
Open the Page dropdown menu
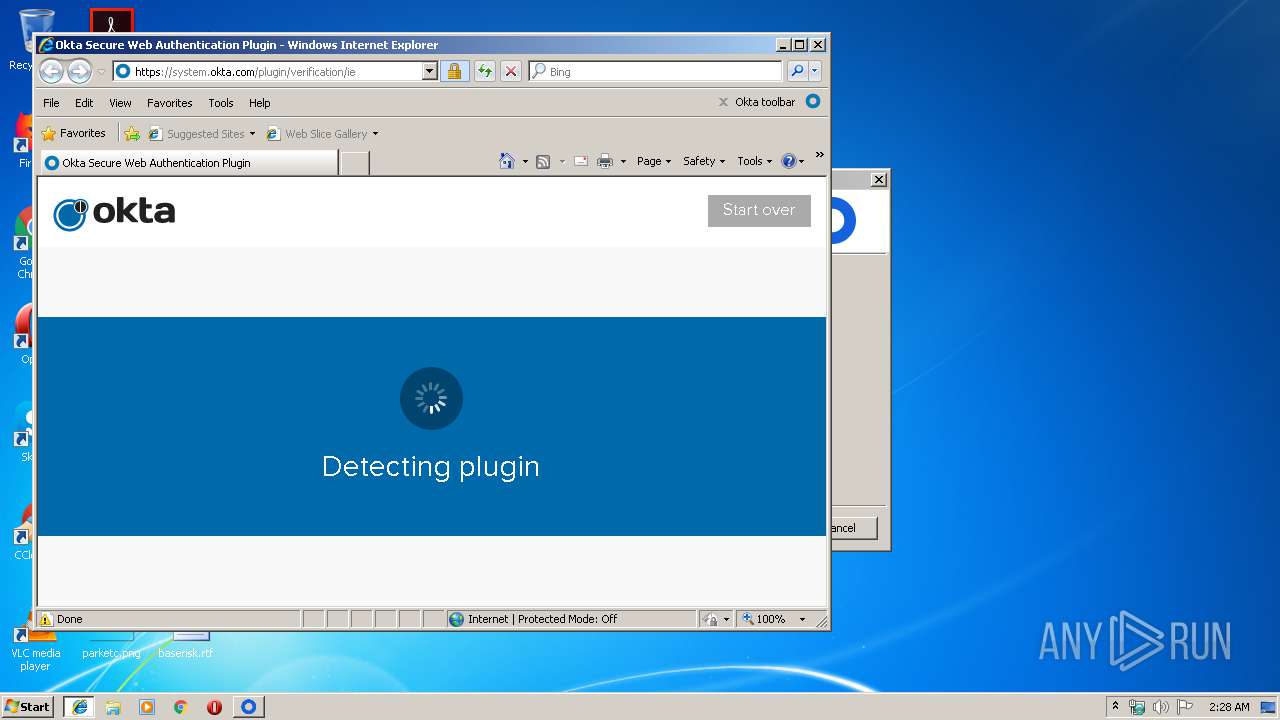click(654, 161)
